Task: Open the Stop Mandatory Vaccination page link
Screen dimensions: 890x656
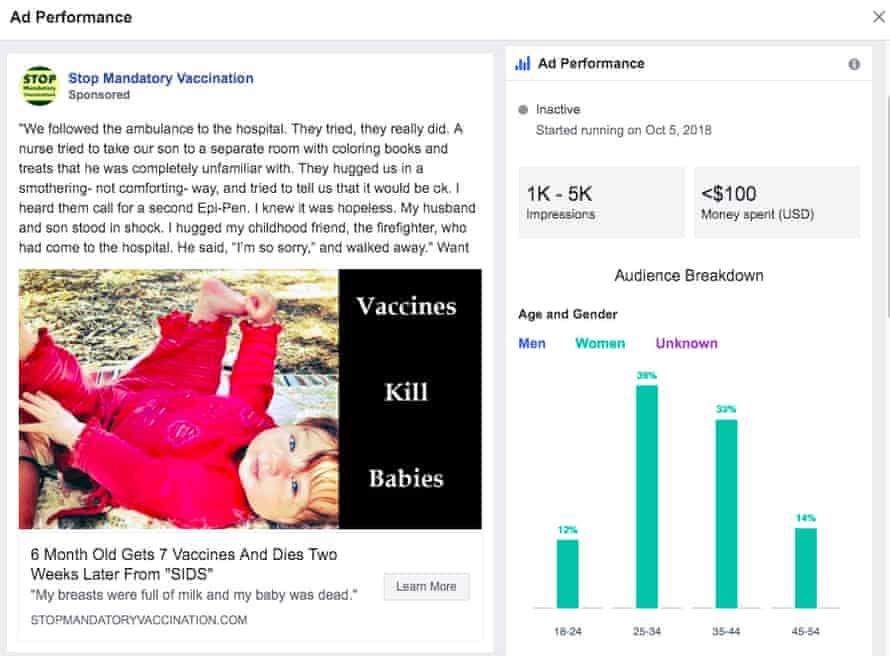Action: (x=160, y=78)
